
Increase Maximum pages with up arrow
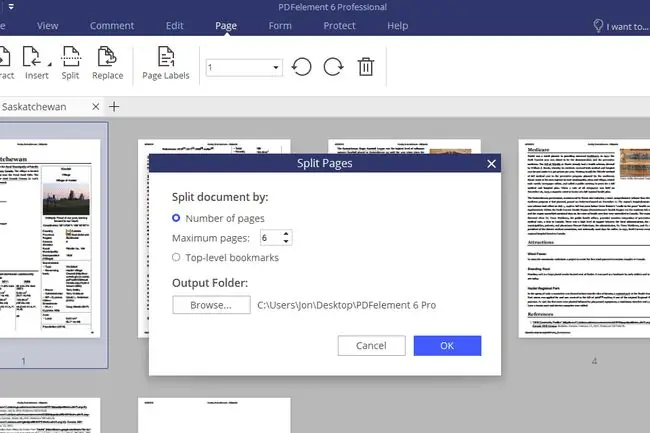click(286, 234)
